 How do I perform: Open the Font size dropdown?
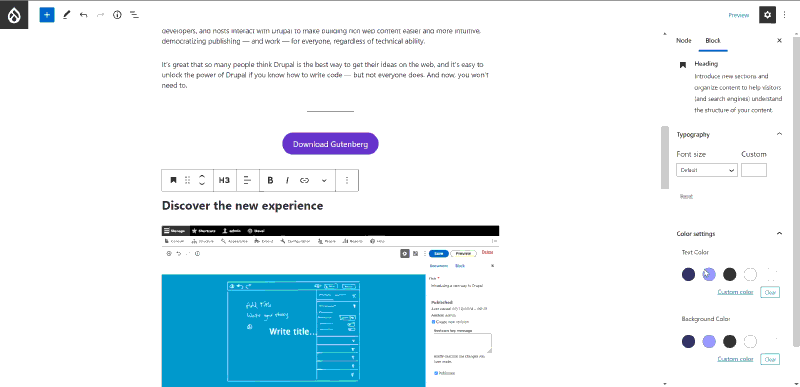tap(707, 170)
